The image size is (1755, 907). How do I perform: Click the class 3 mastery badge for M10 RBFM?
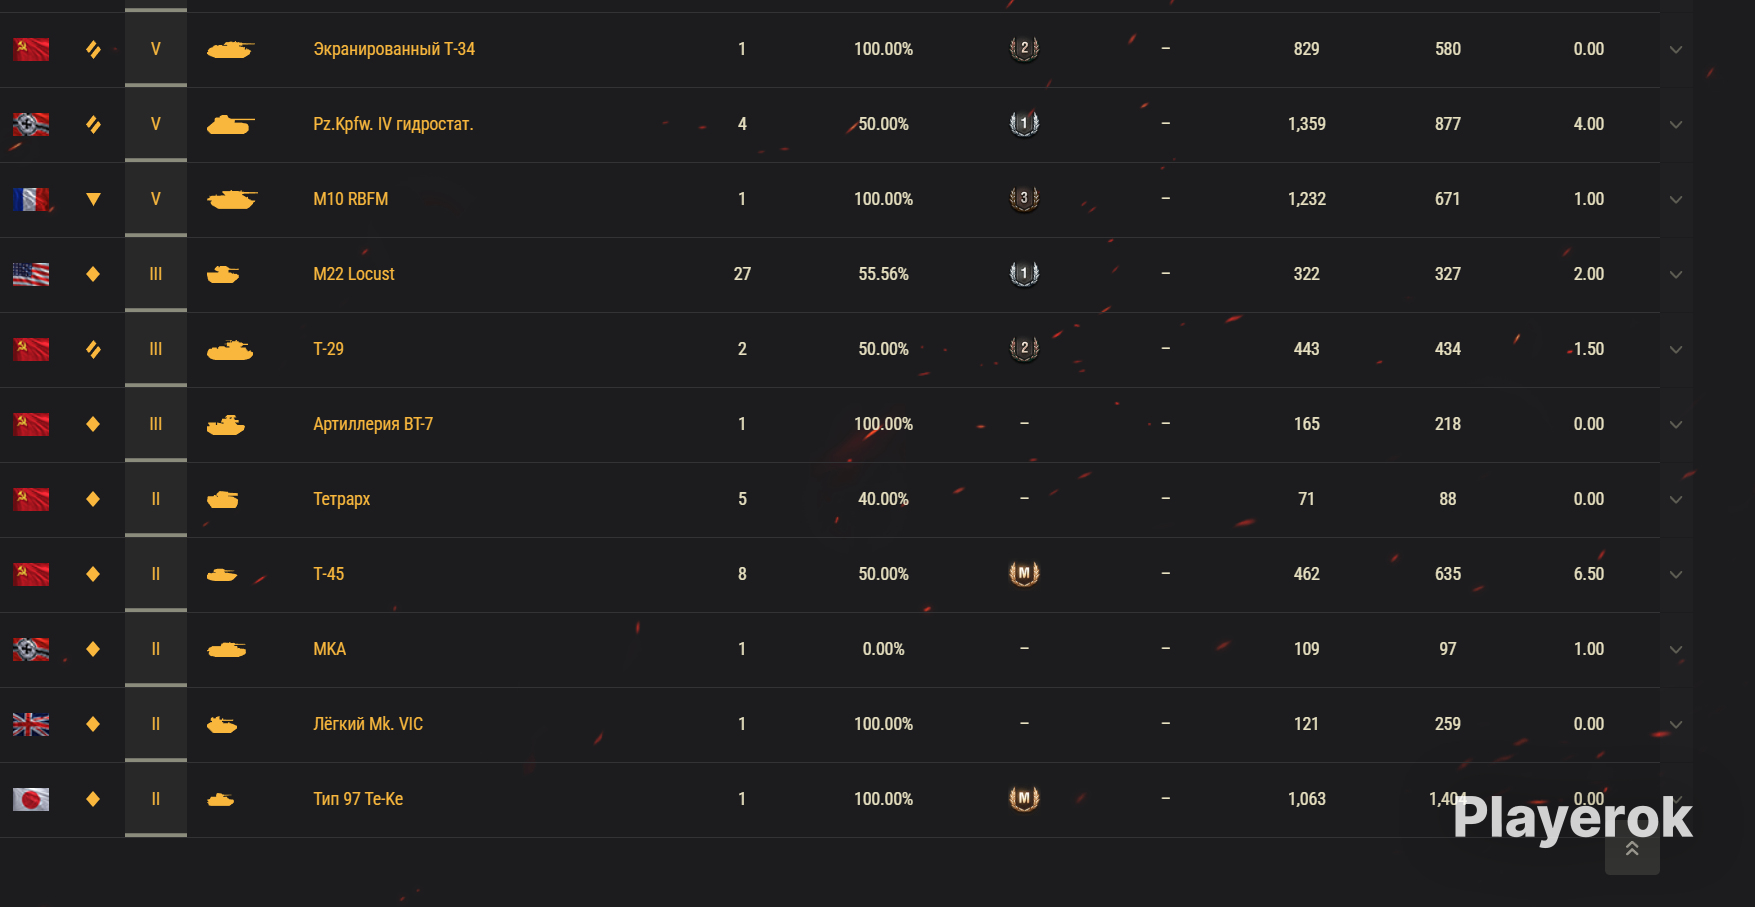point(1024,199)
